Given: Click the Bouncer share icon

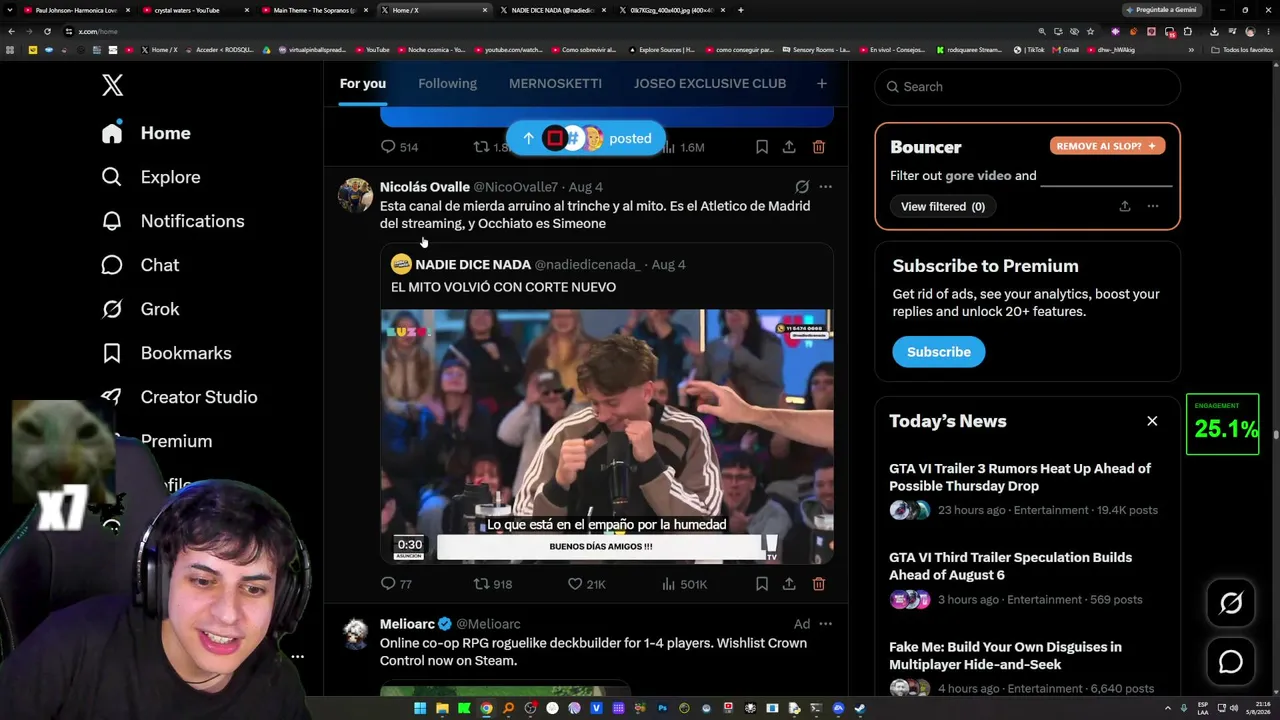Looking at the screenshot, I should 1125,206.
